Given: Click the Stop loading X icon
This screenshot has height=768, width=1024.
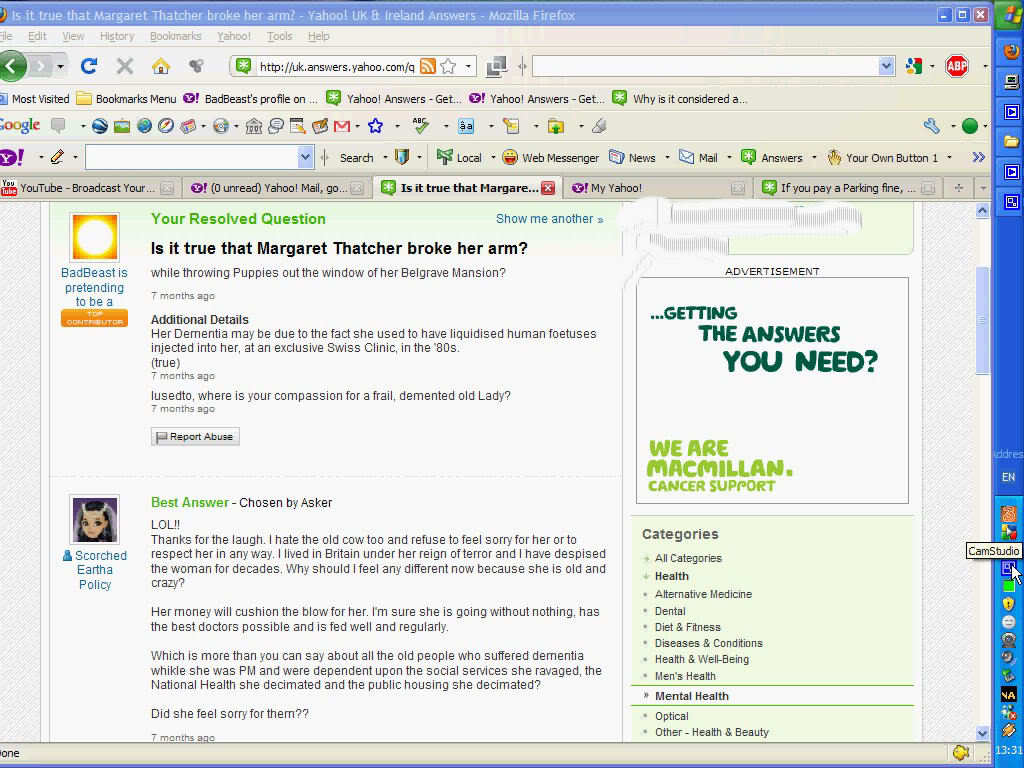Looking at the screenshot, I should coord(125,65).
